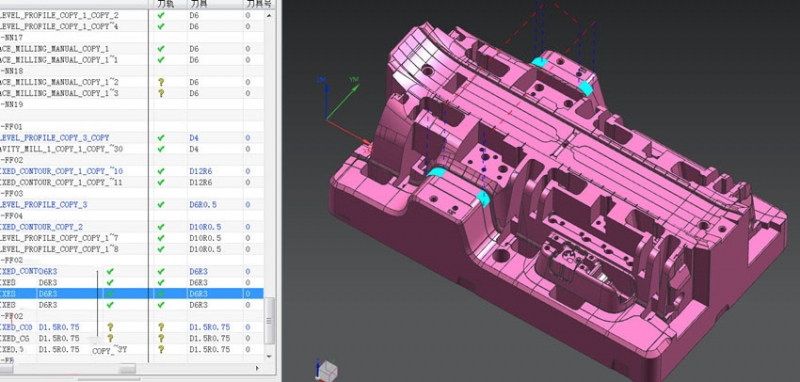
Task: Click the green checkmark beside IXED_CONTOUR_COPY_2
Action: [x=161, y=227]
